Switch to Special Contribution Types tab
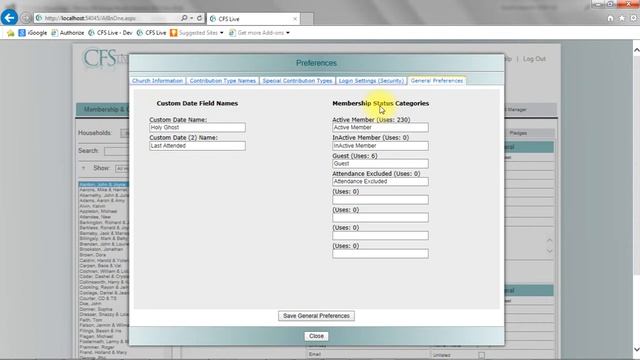Screen dimensions: 640x360 tap(297, 81)
